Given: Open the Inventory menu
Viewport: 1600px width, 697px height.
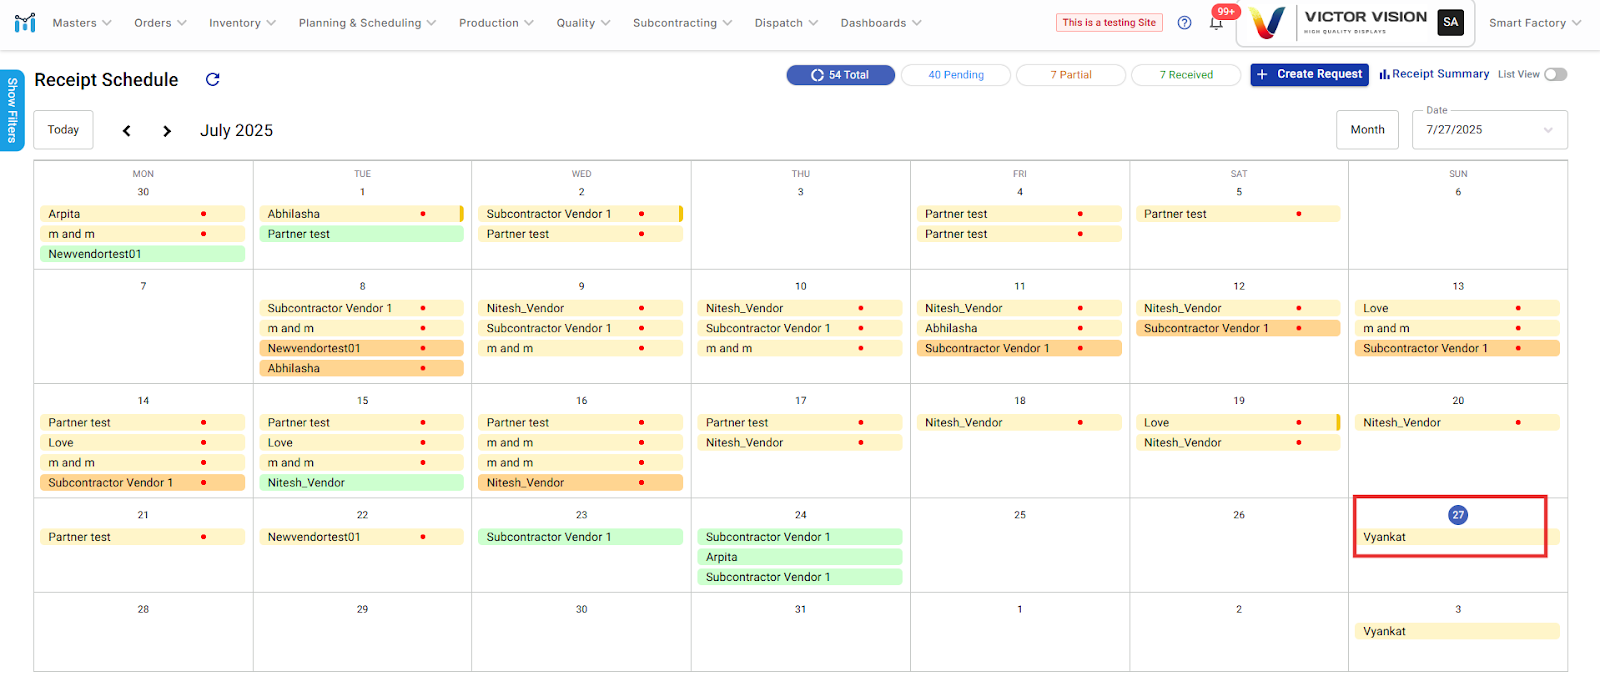Looking at the screenshot, I should point(242,23).
